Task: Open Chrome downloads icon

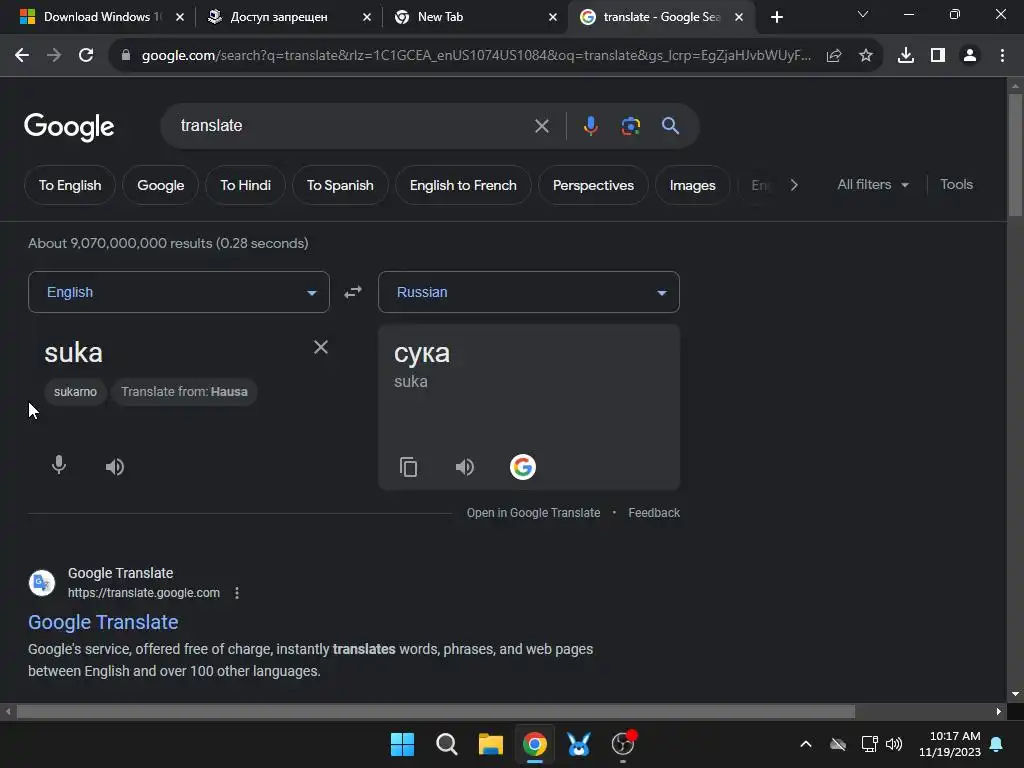Action: [x=906, y=56]
